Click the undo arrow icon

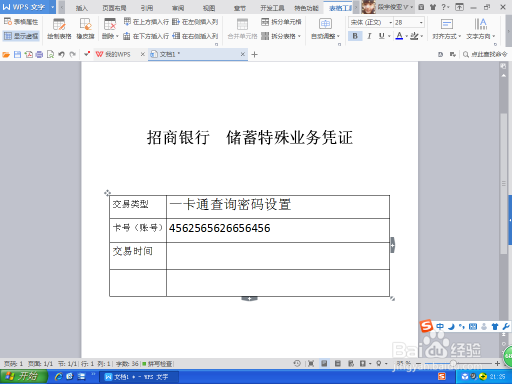[x=61, y=54]
